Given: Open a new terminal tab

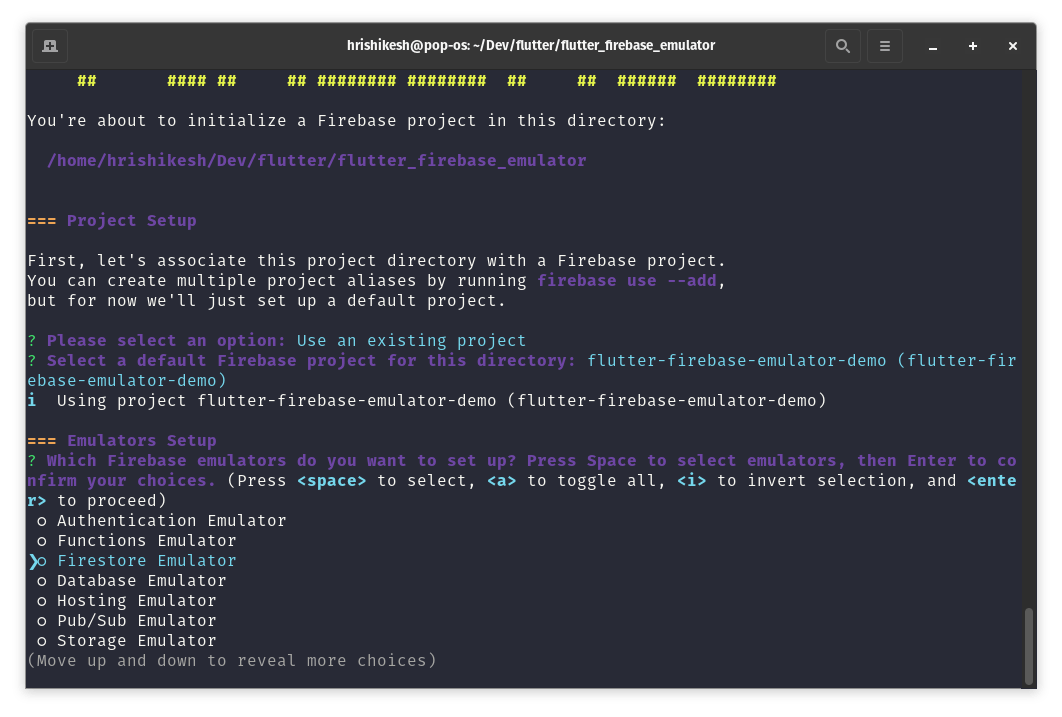Looking at the screenshot, I should click(x=50, y=45).
